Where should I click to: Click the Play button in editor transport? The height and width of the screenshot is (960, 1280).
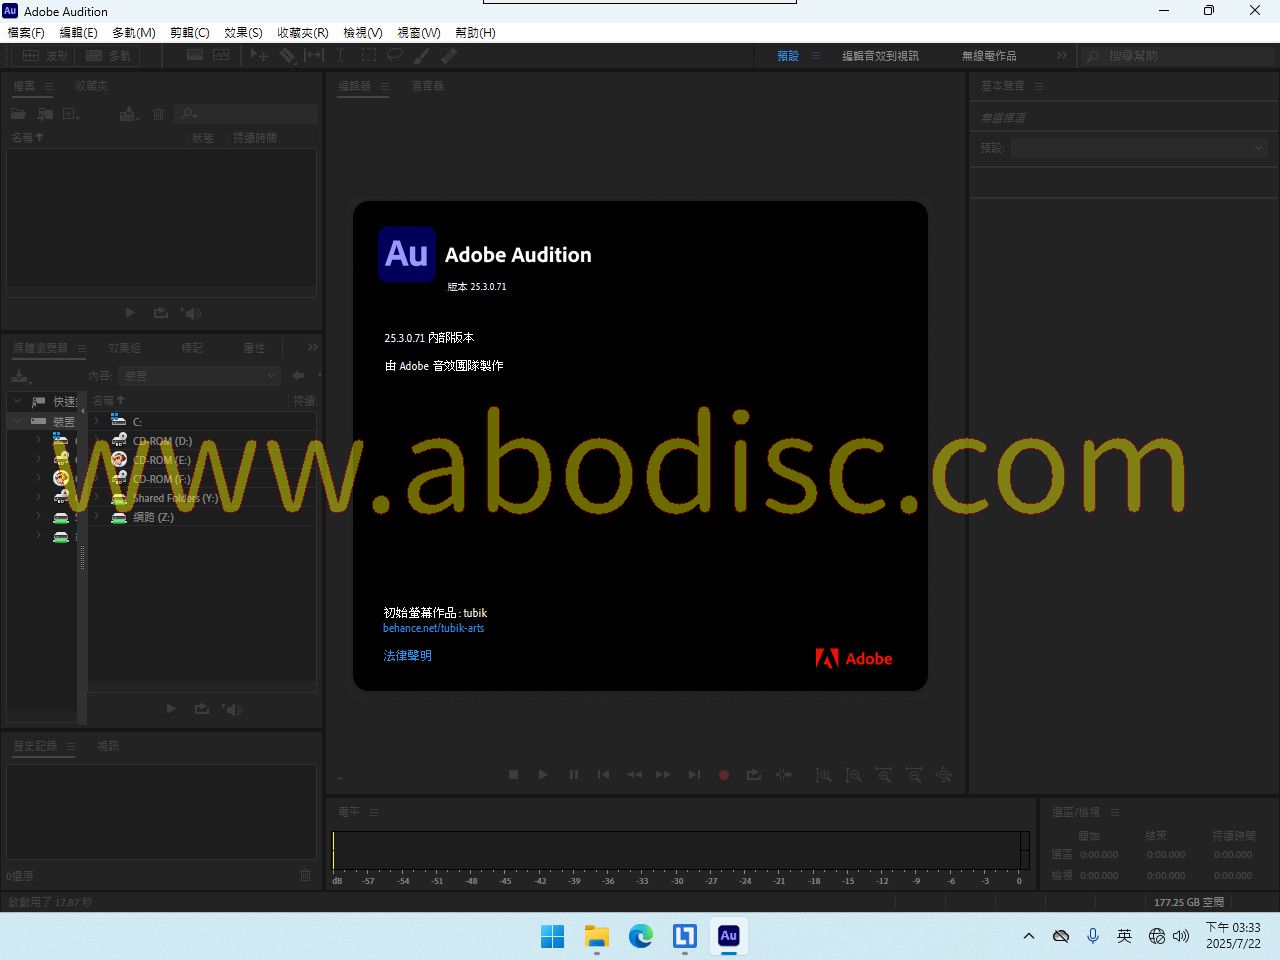(x=543, y=774)
